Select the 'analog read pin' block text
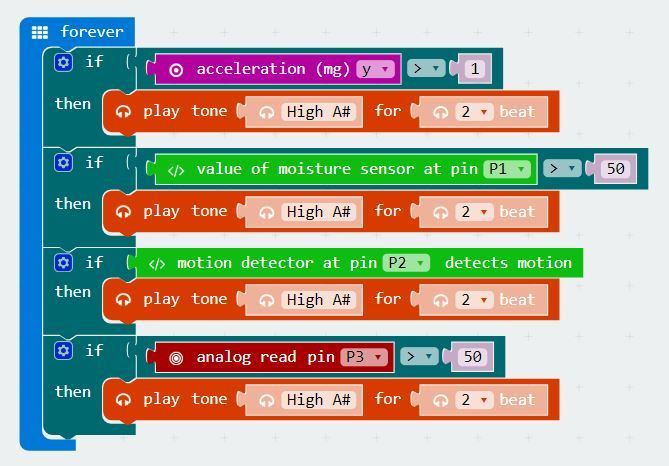The width and height of the screenshot is (669, 466). pyautogui.click(x=265, y=357)
